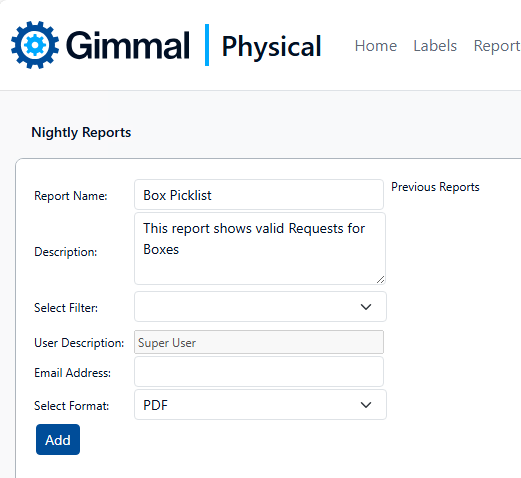This screenshot has height=478, width=521.
Task: Open the Labels menu item
Action: [x=435, y=46]
